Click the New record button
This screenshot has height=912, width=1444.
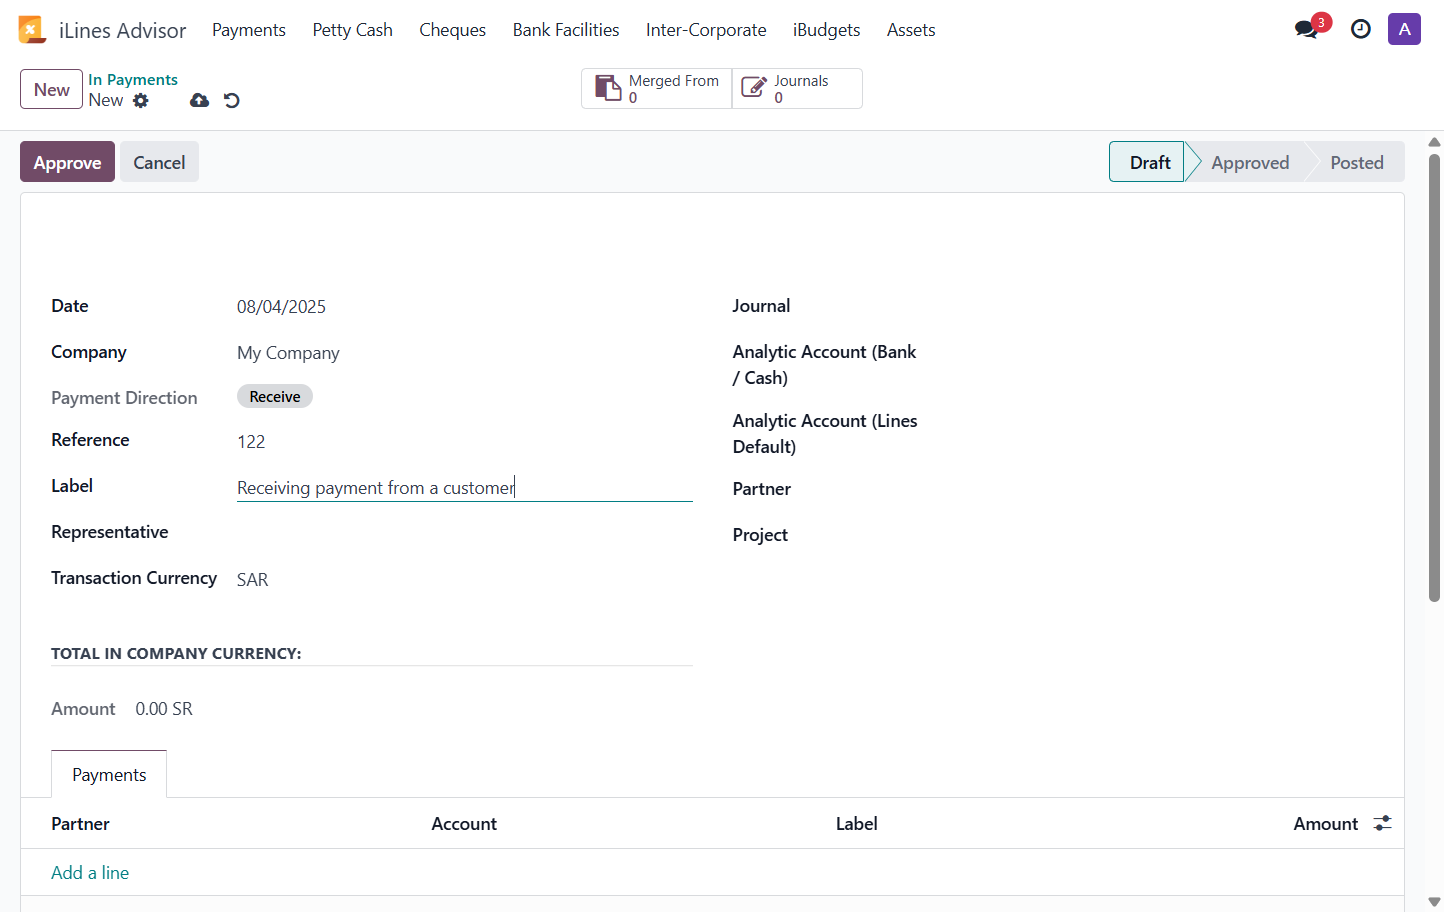pyautogui.click(x=51, y=89)
